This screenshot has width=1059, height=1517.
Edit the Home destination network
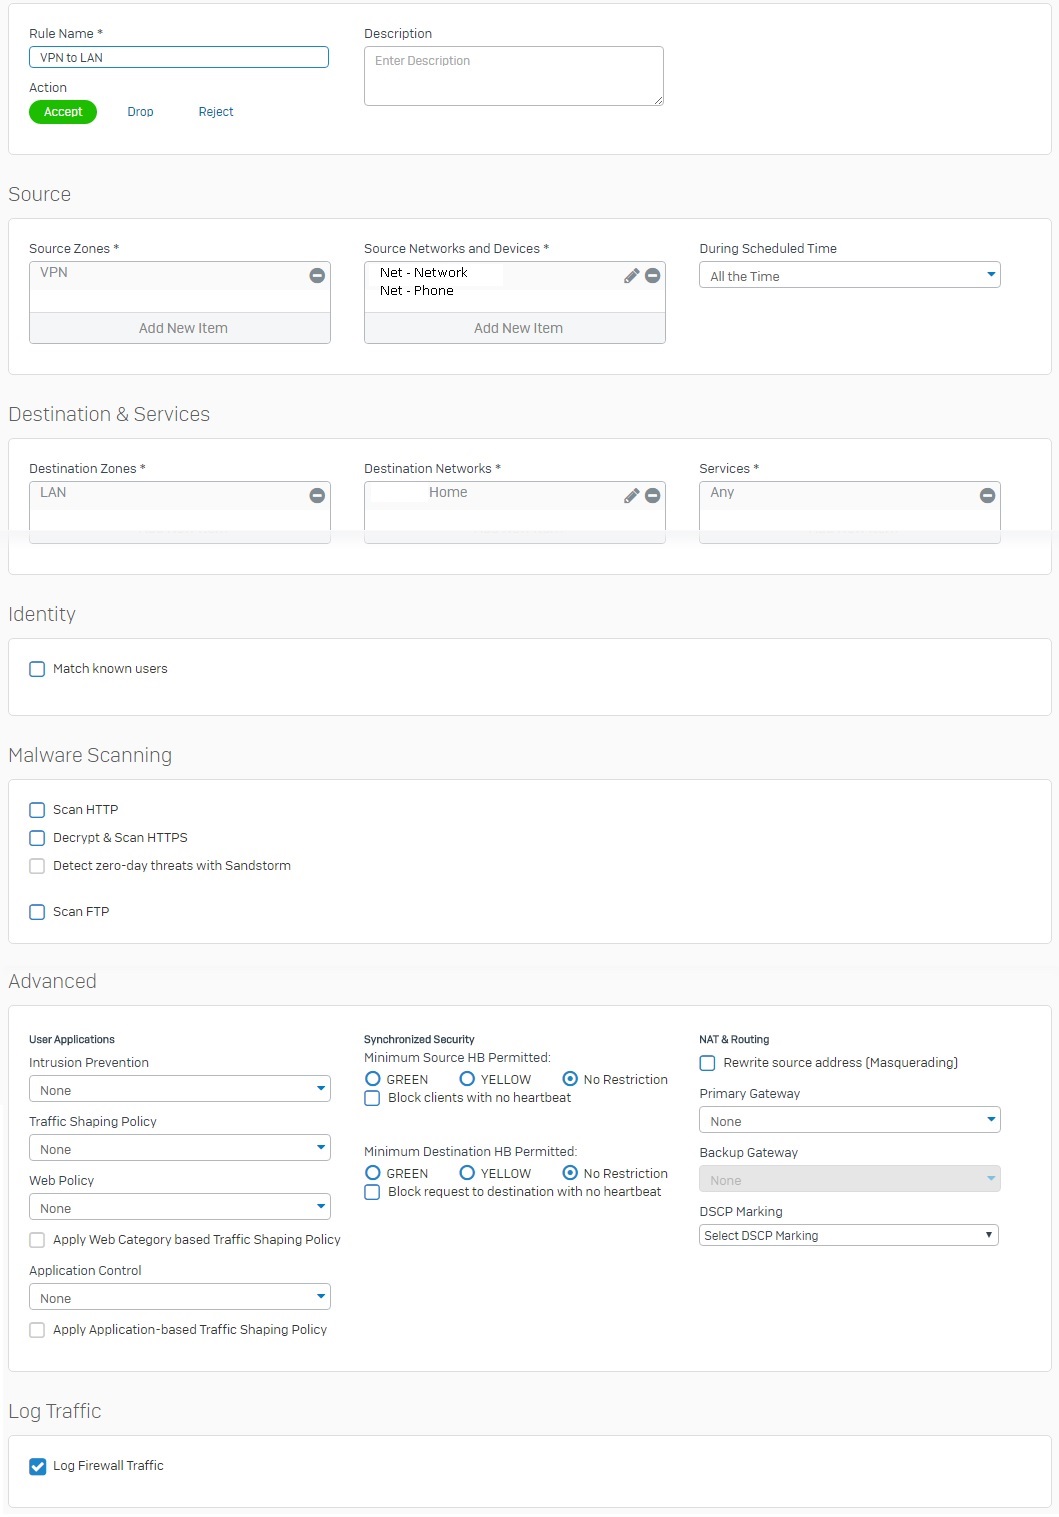tap(631, 495)
